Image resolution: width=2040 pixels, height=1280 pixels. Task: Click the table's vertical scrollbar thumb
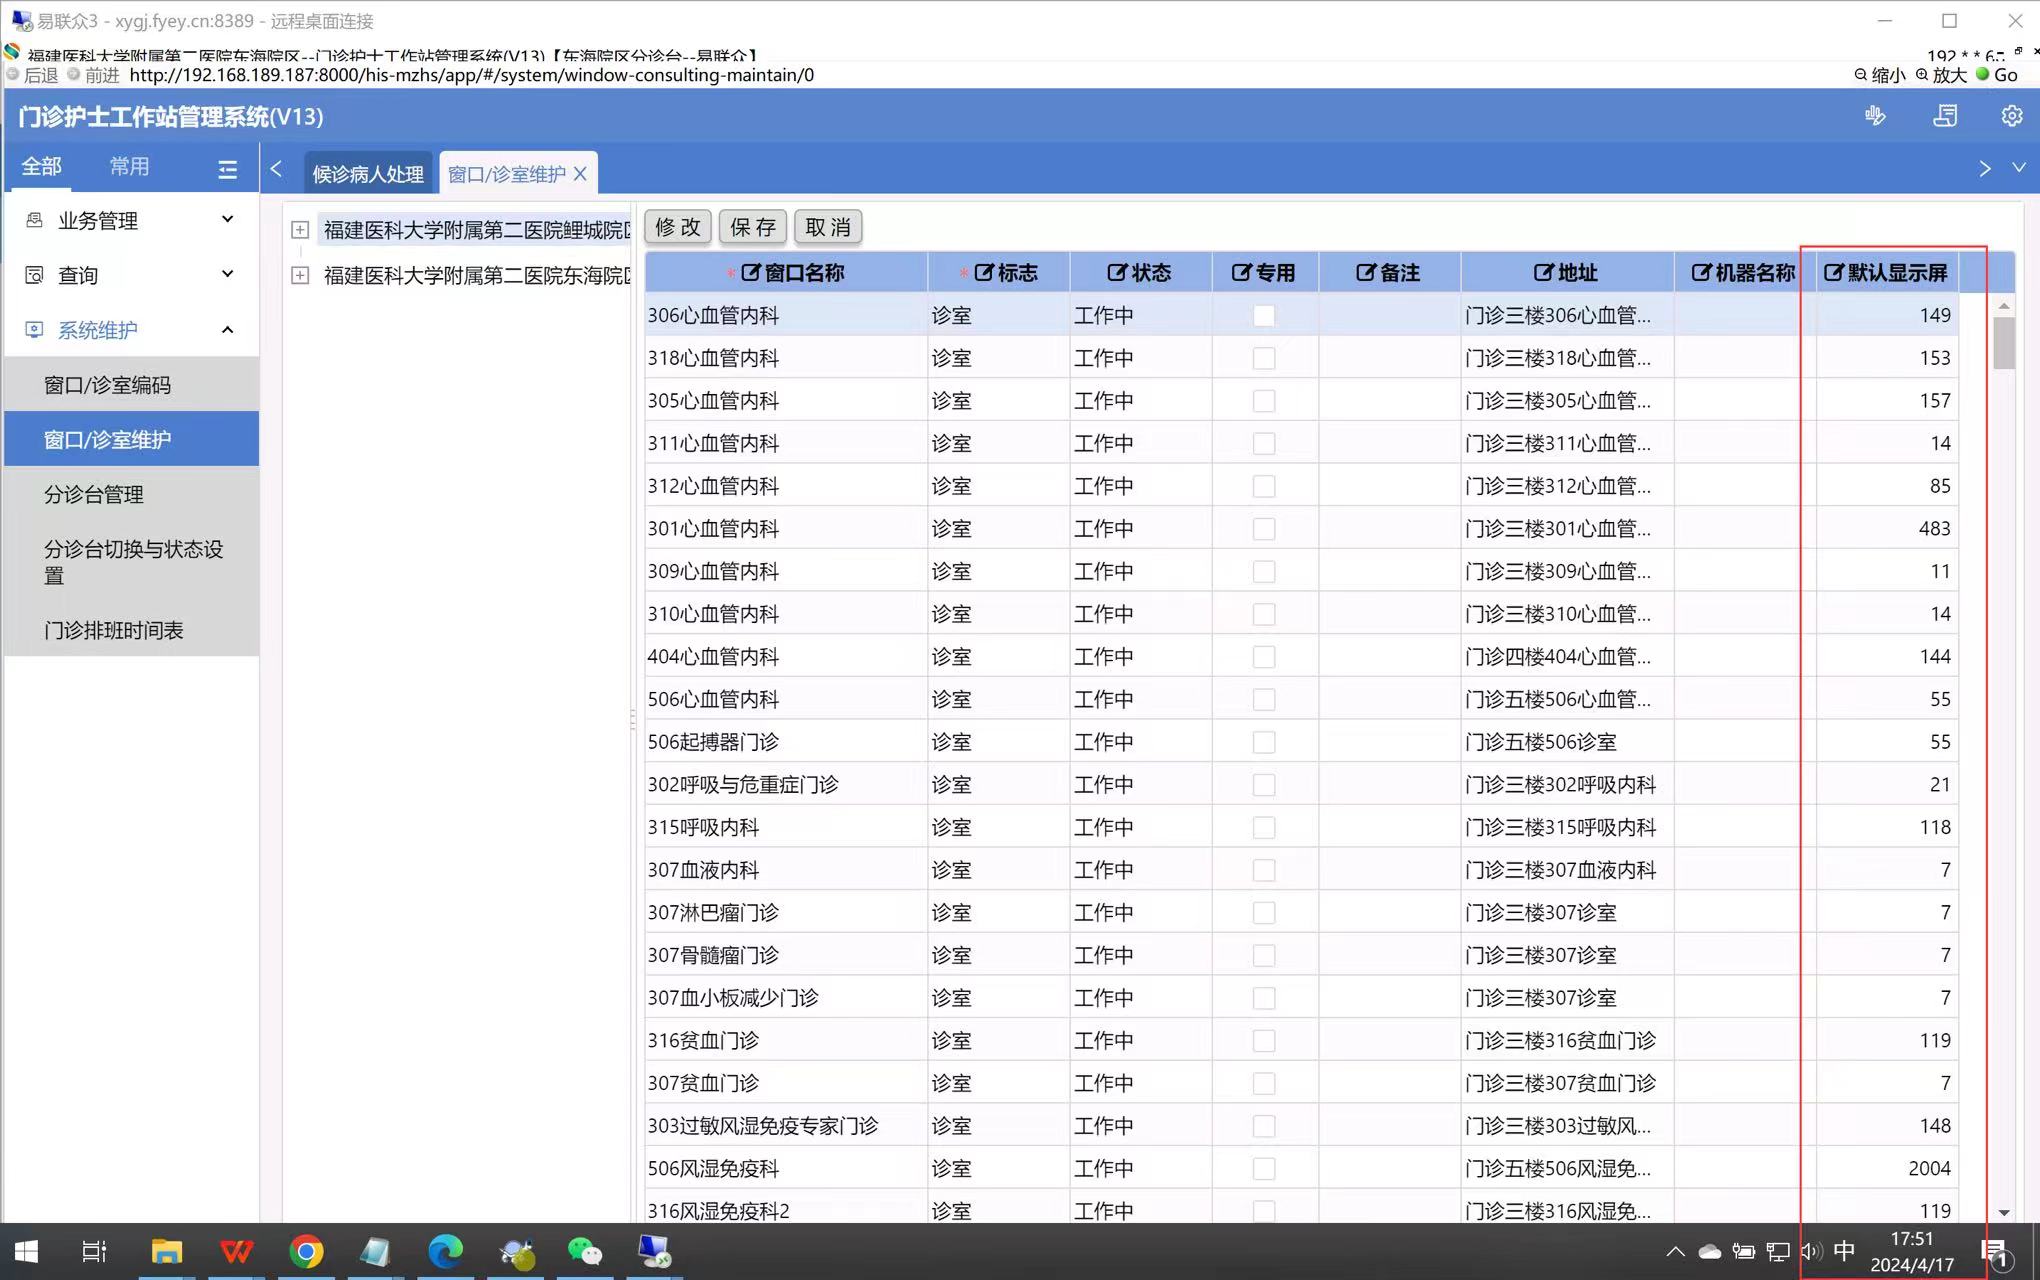click(2003, 343)
